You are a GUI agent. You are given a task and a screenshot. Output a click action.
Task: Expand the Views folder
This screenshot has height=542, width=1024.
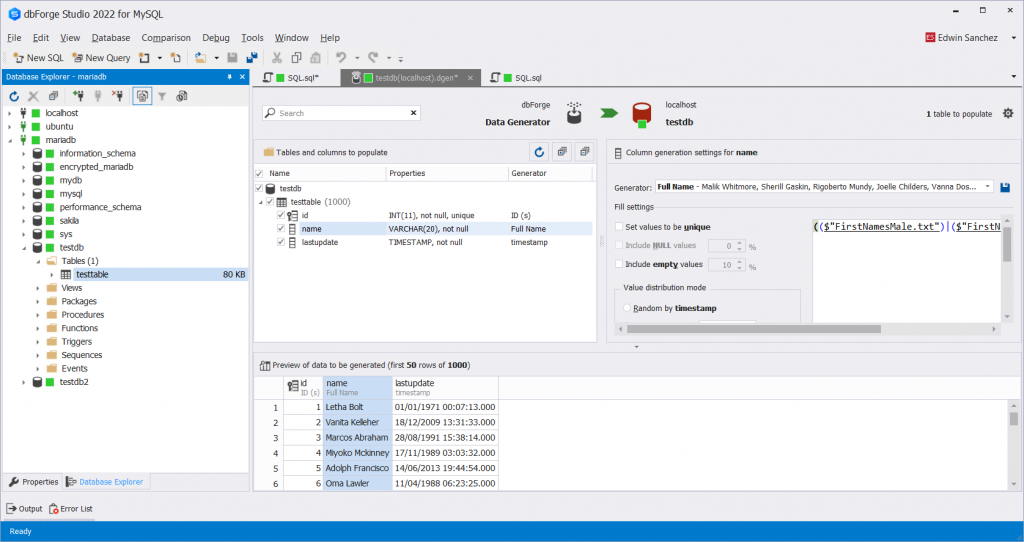coord(37,288)
